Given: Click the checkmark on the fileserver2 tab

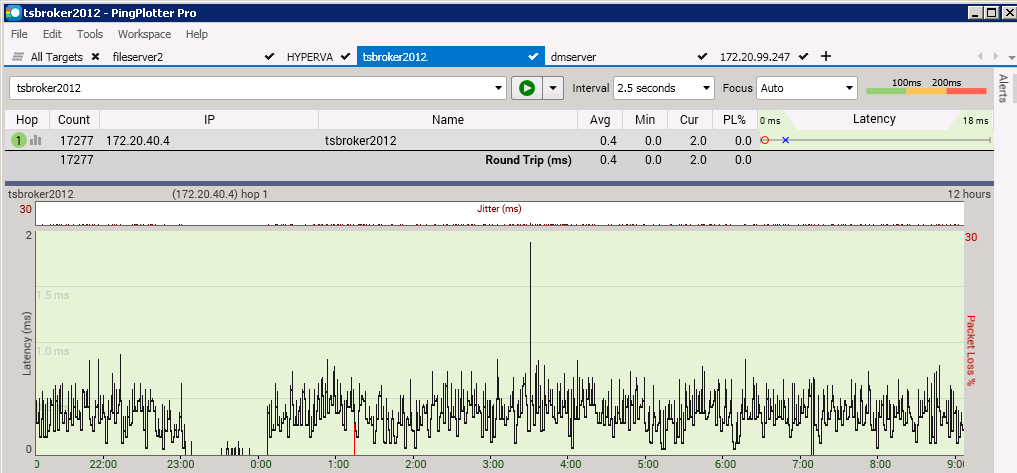Looking at the screenshot, I should (x=270, y=57).
